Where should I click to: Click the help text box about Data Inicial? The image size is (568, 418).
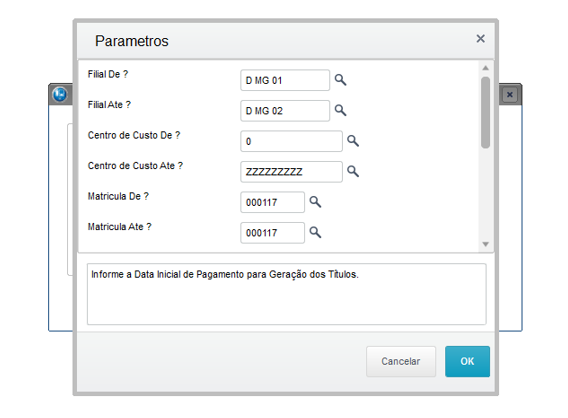pos(287,294)
